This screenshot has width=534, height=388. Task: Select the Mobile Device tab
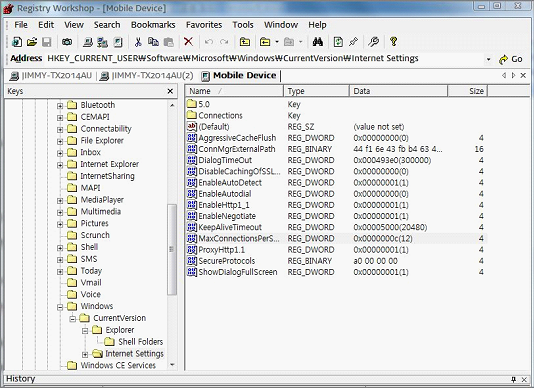click(239, 76)
